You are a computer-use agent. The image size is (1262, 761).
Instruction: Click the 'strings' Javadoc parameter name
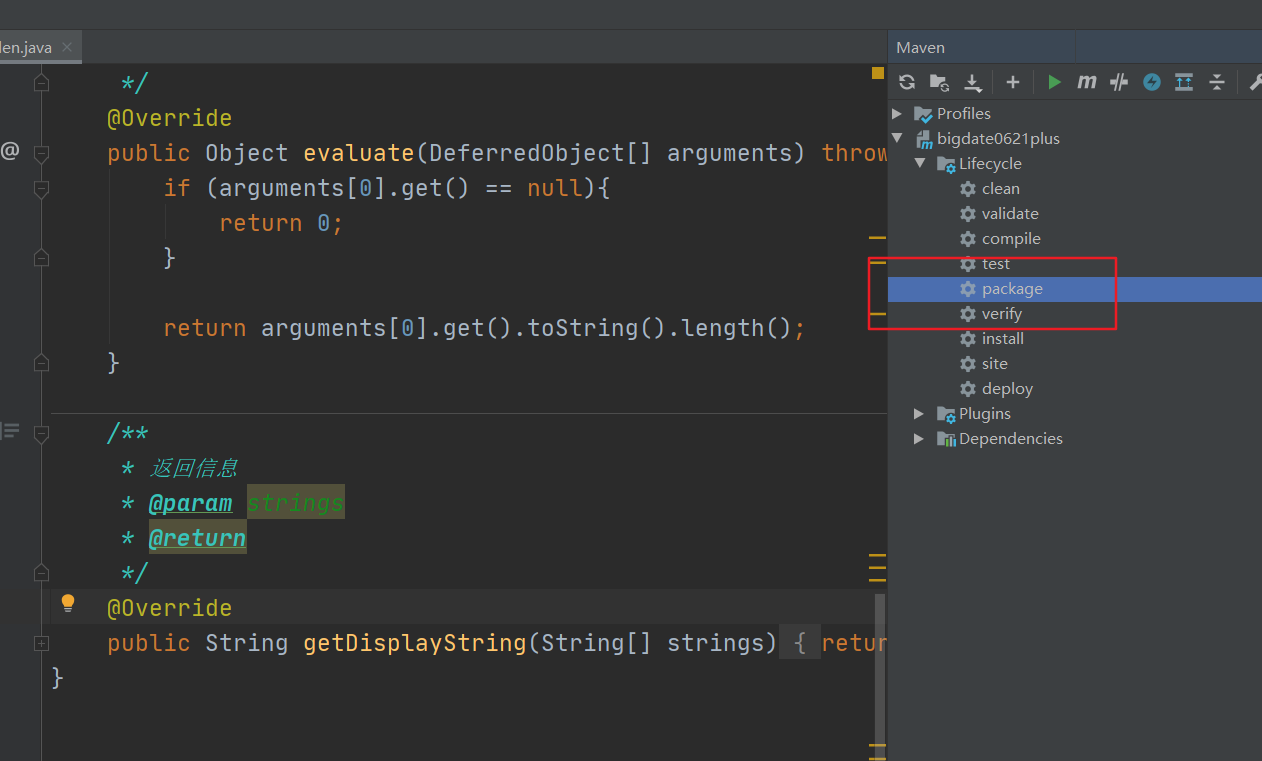coord(296,503)
